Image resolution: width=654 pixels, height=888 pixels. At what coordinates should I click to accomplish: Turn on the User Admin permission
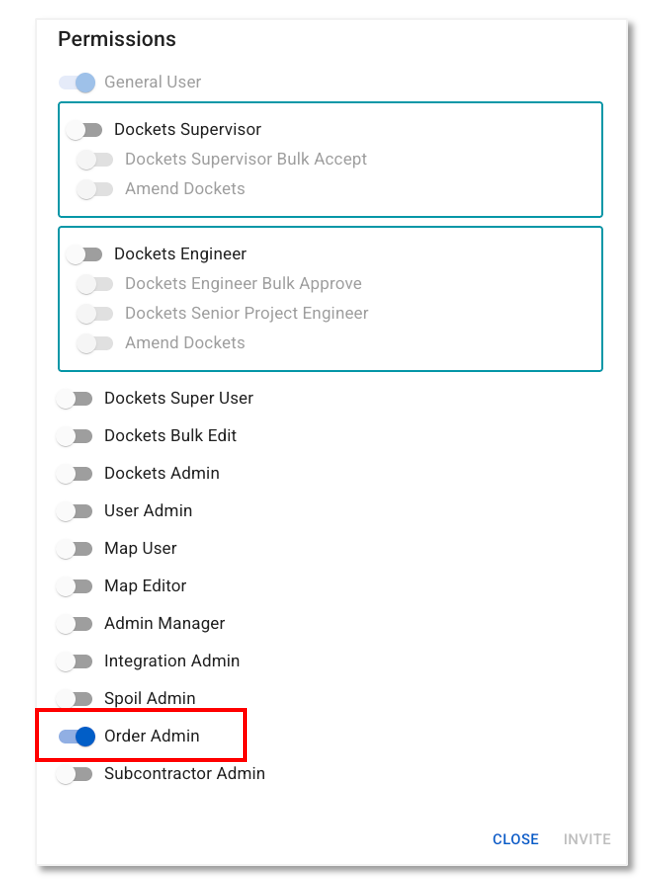76,511
